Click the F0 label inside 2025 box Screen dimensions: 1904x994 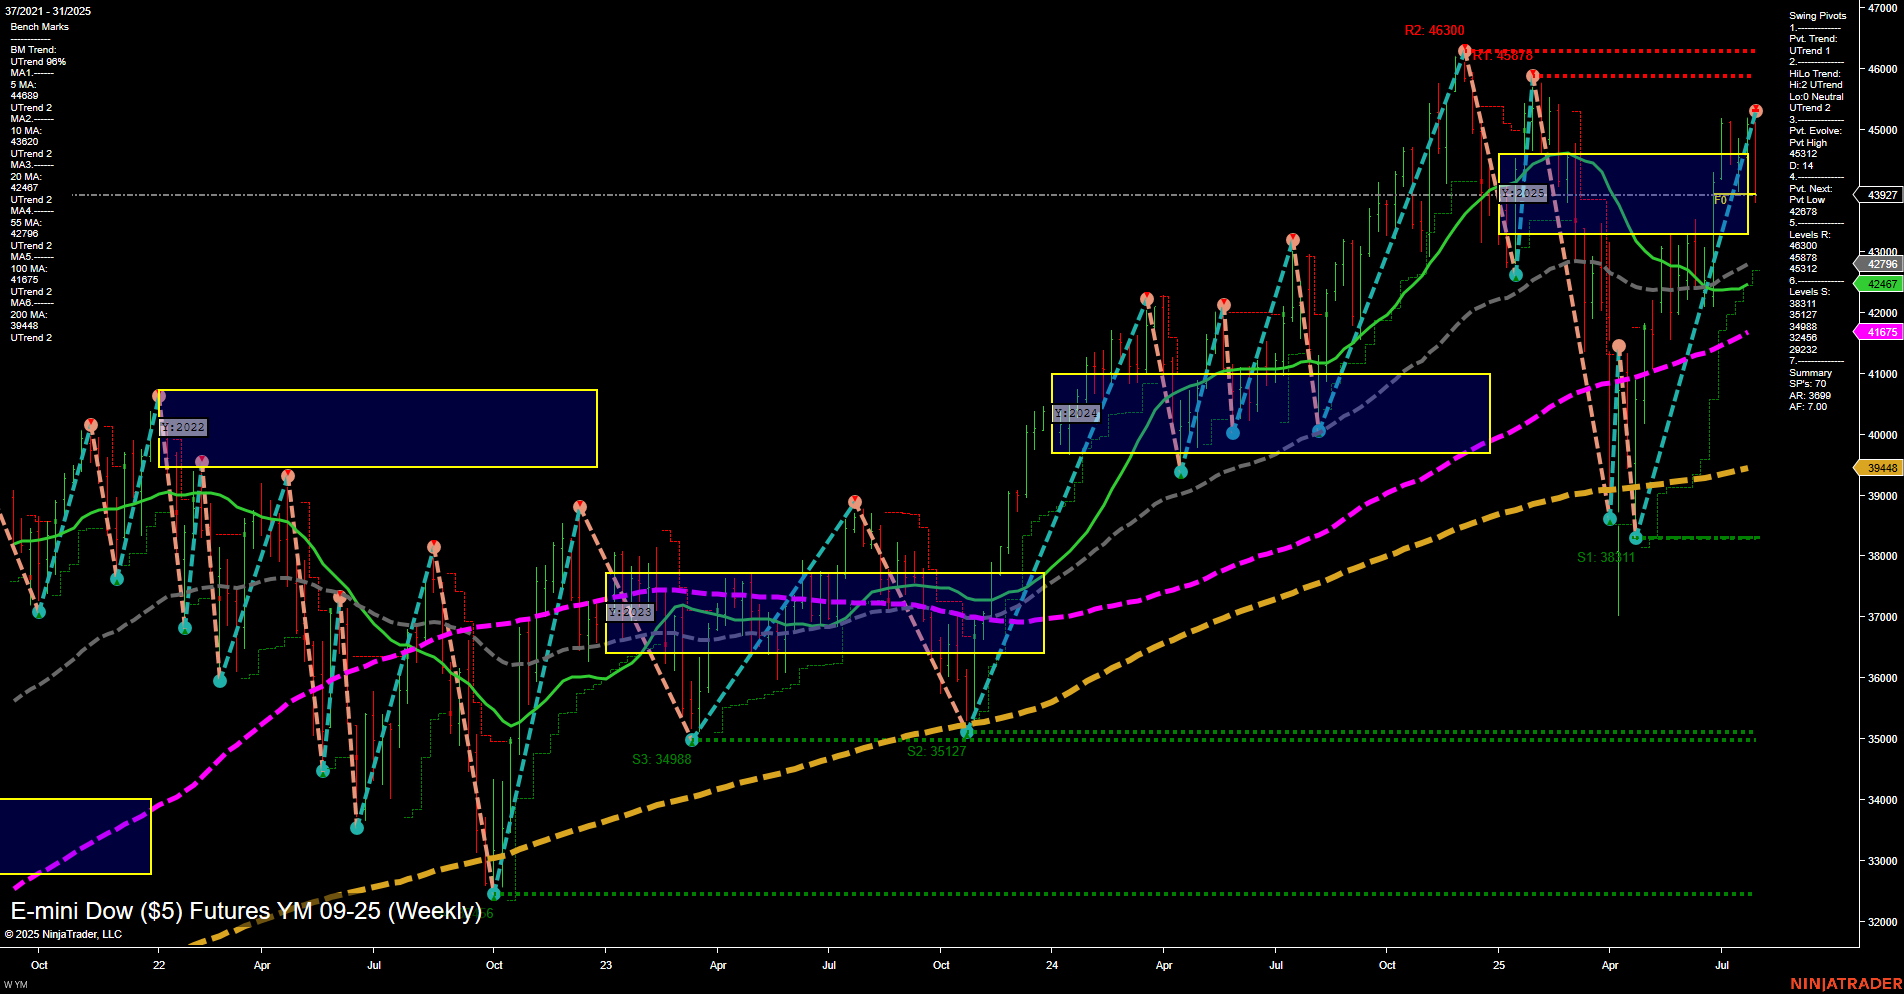[1721, 200]
